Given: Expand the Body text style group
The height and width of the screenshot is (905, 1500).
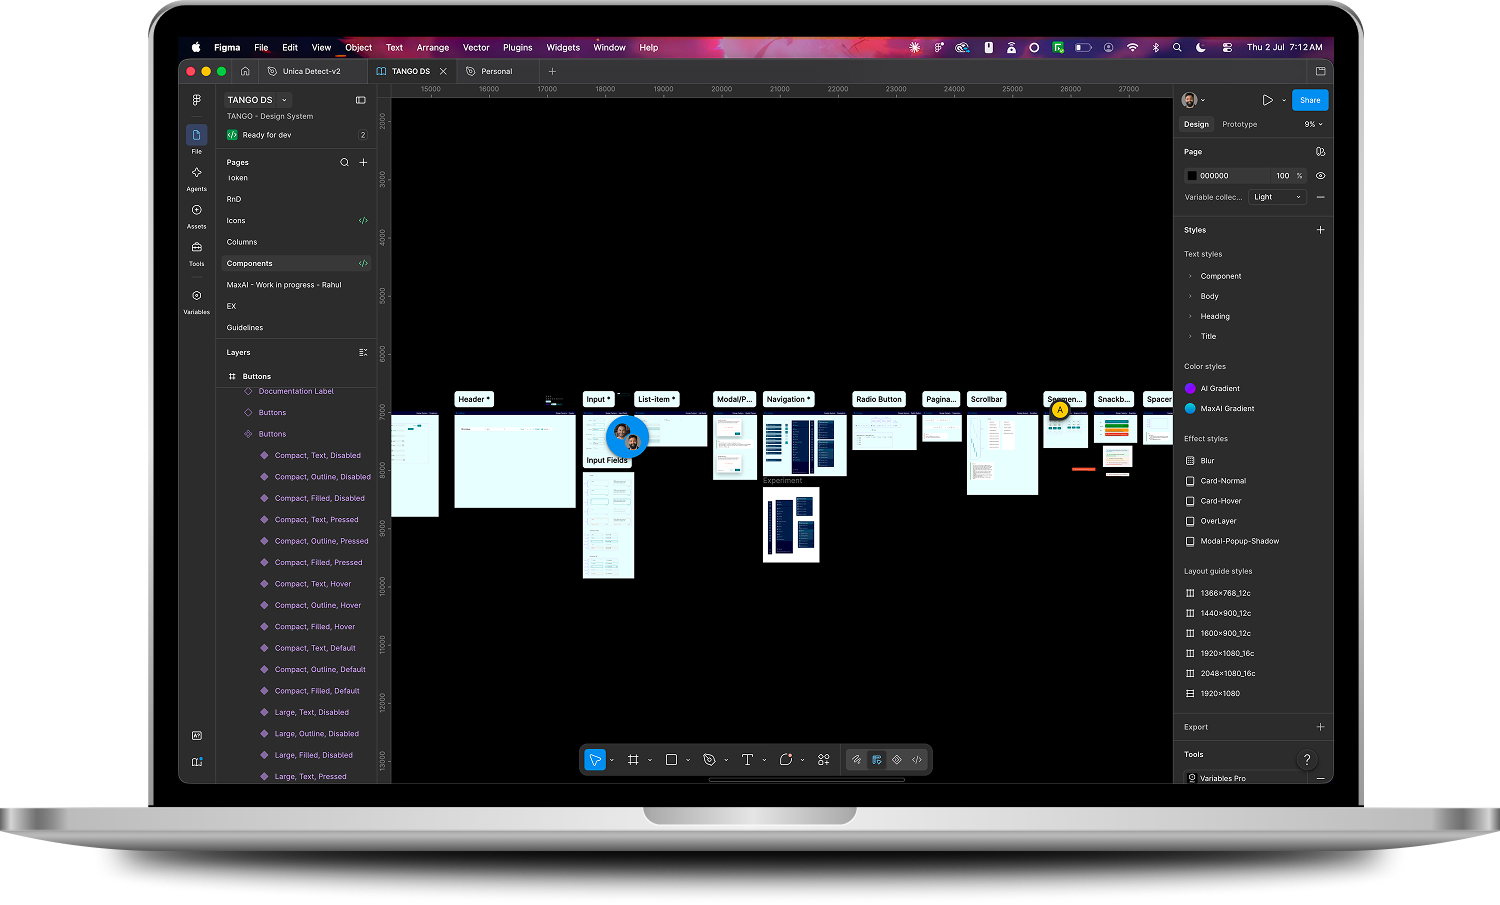Looking at the screenshot, I should [x=1190, y=296].
